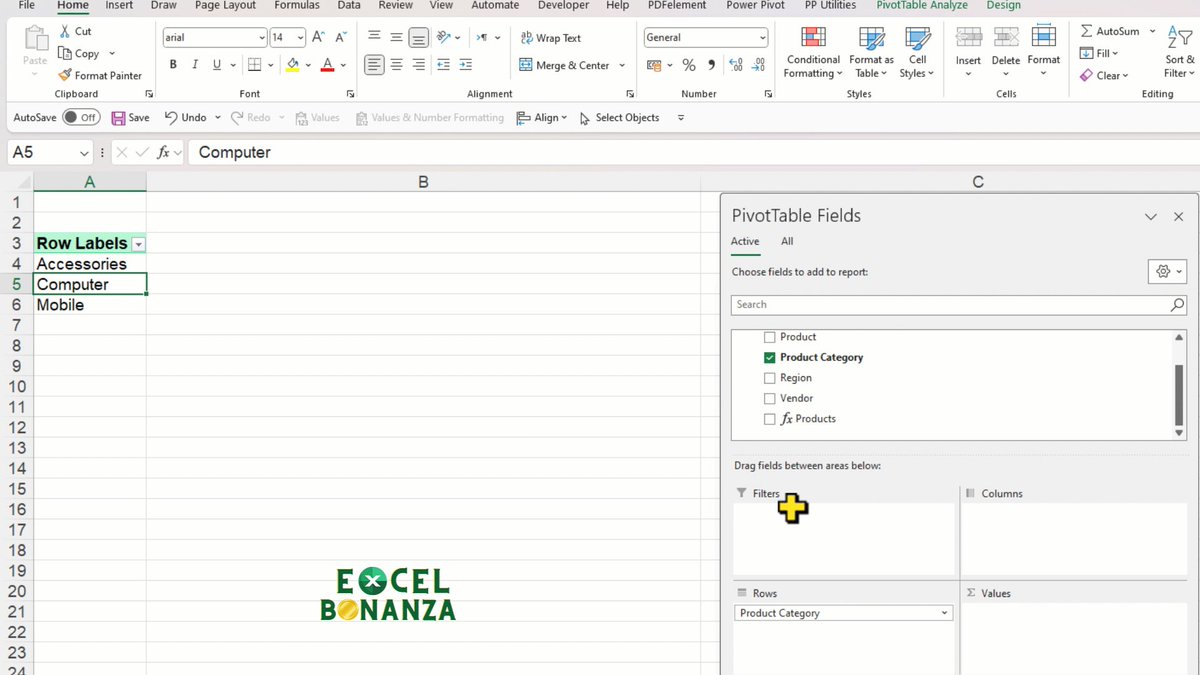This screenshot has height=675, width=1200.
Task: Check the fx Products field checkbox
Action: pos(769,419)
